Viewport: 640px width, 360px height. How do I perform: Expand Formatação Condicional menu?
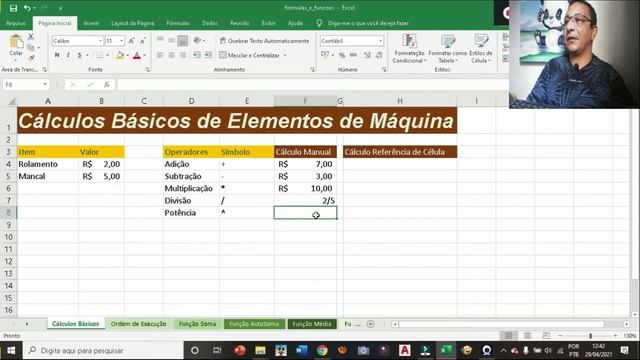tap(409, 49)
